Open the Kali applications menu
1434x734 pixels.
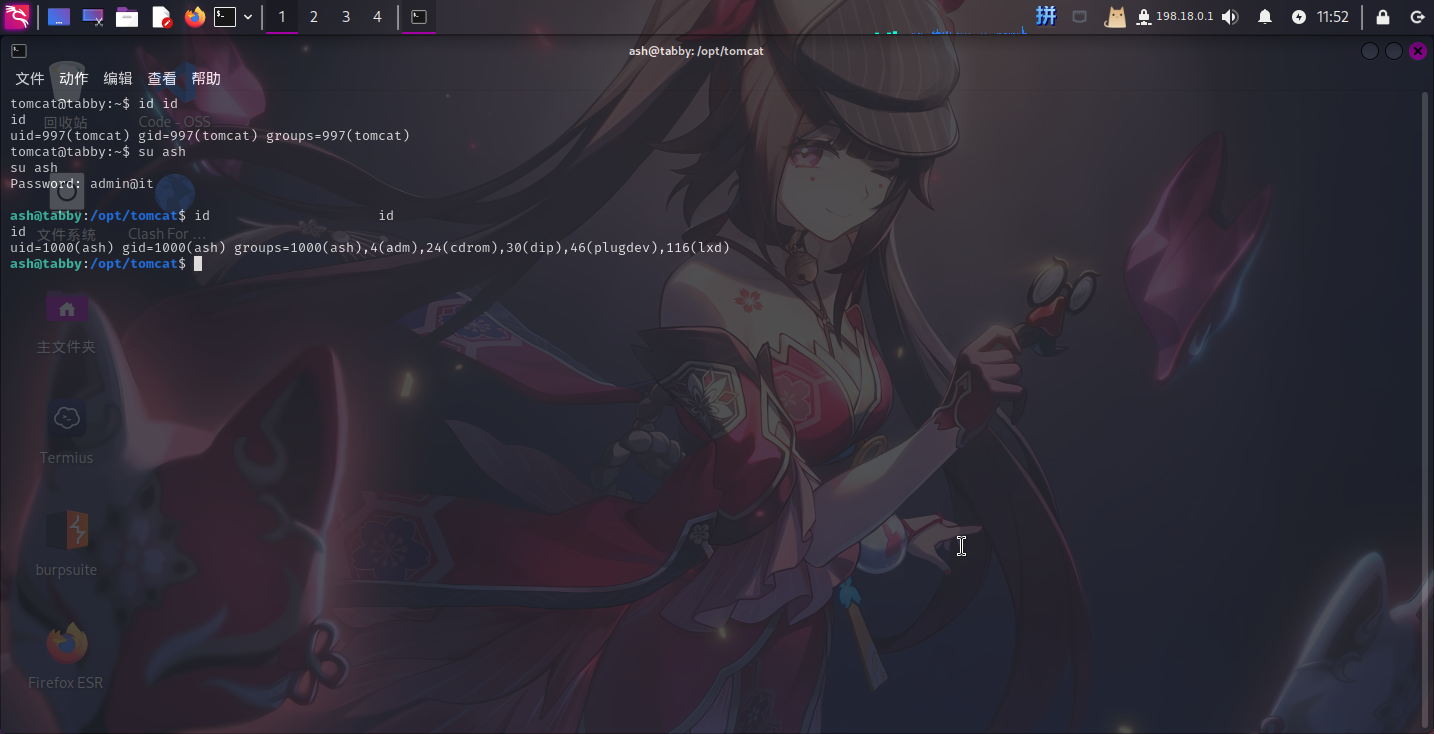[x=16, y=16]
